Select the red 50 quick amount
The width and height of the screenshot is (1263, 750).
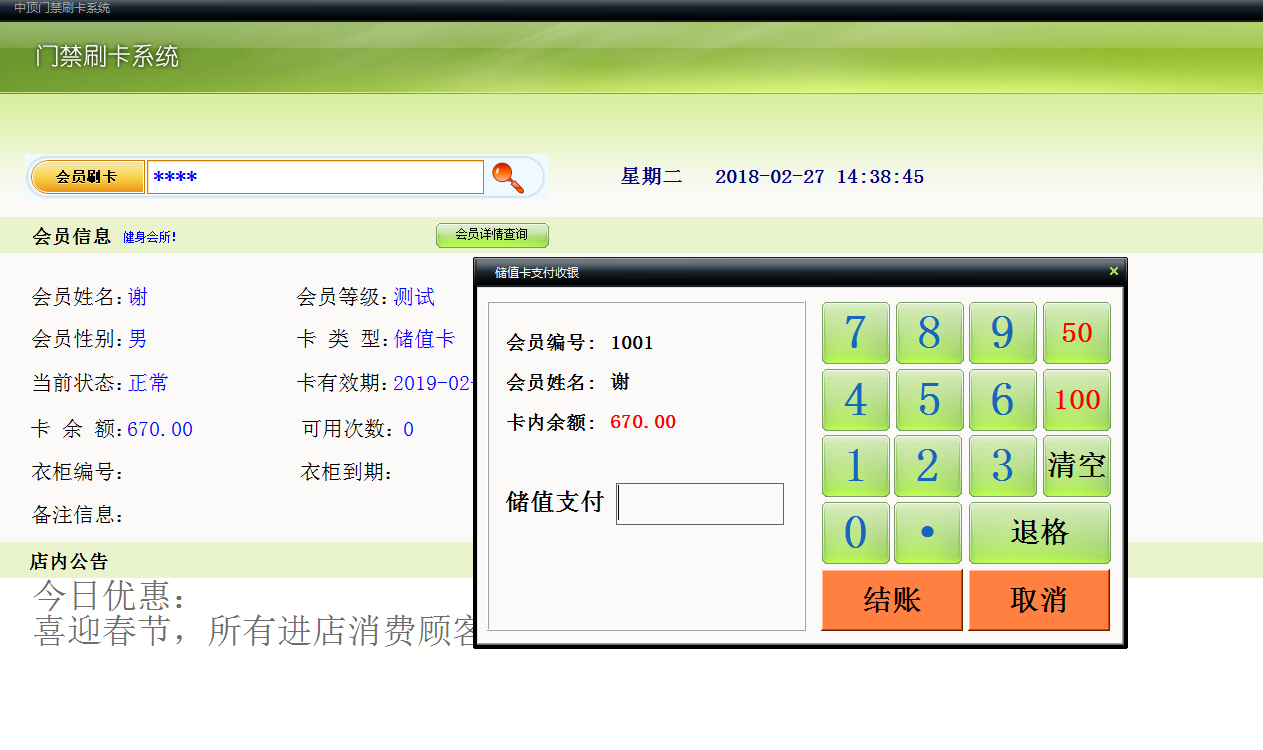(1076, 333)
